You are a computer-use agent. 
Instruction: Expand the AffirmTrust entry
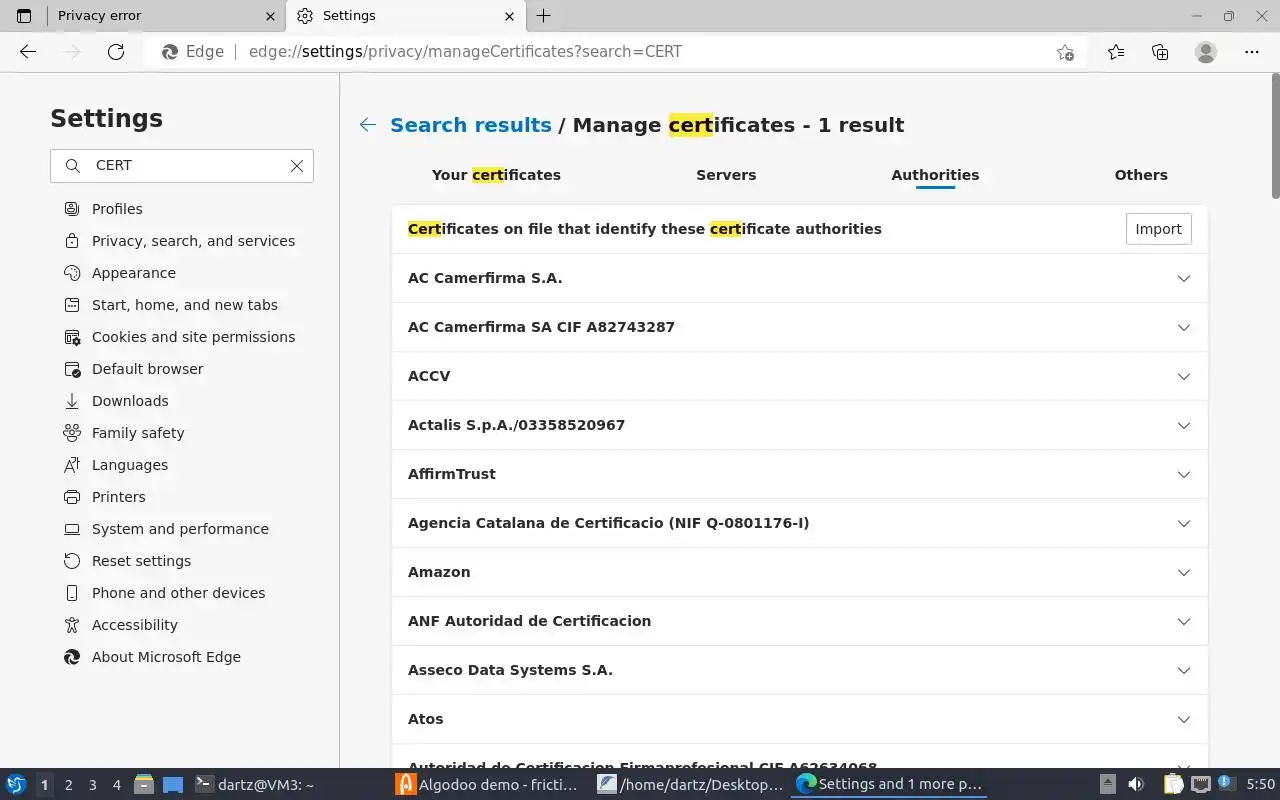coord(800,474)
